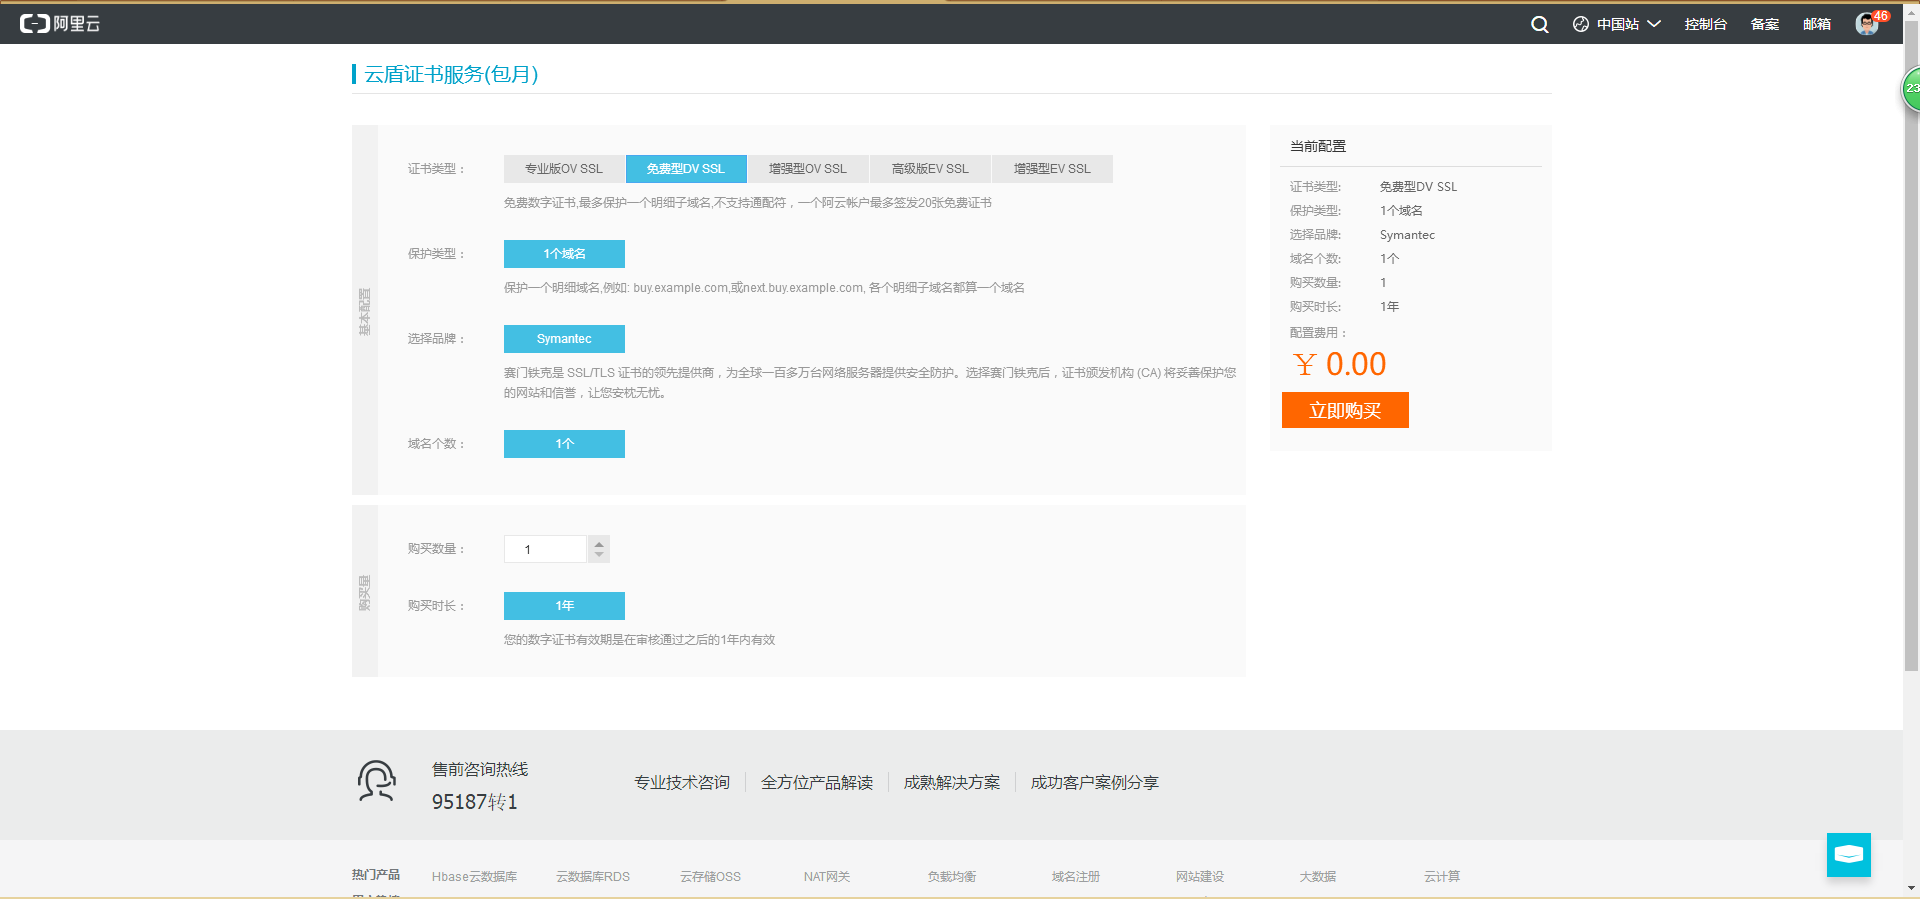The height and width of the screenshot is (899, 1920).
Task: Choose the 高级版EV SSL certificate option
Action: click(930, 169)
